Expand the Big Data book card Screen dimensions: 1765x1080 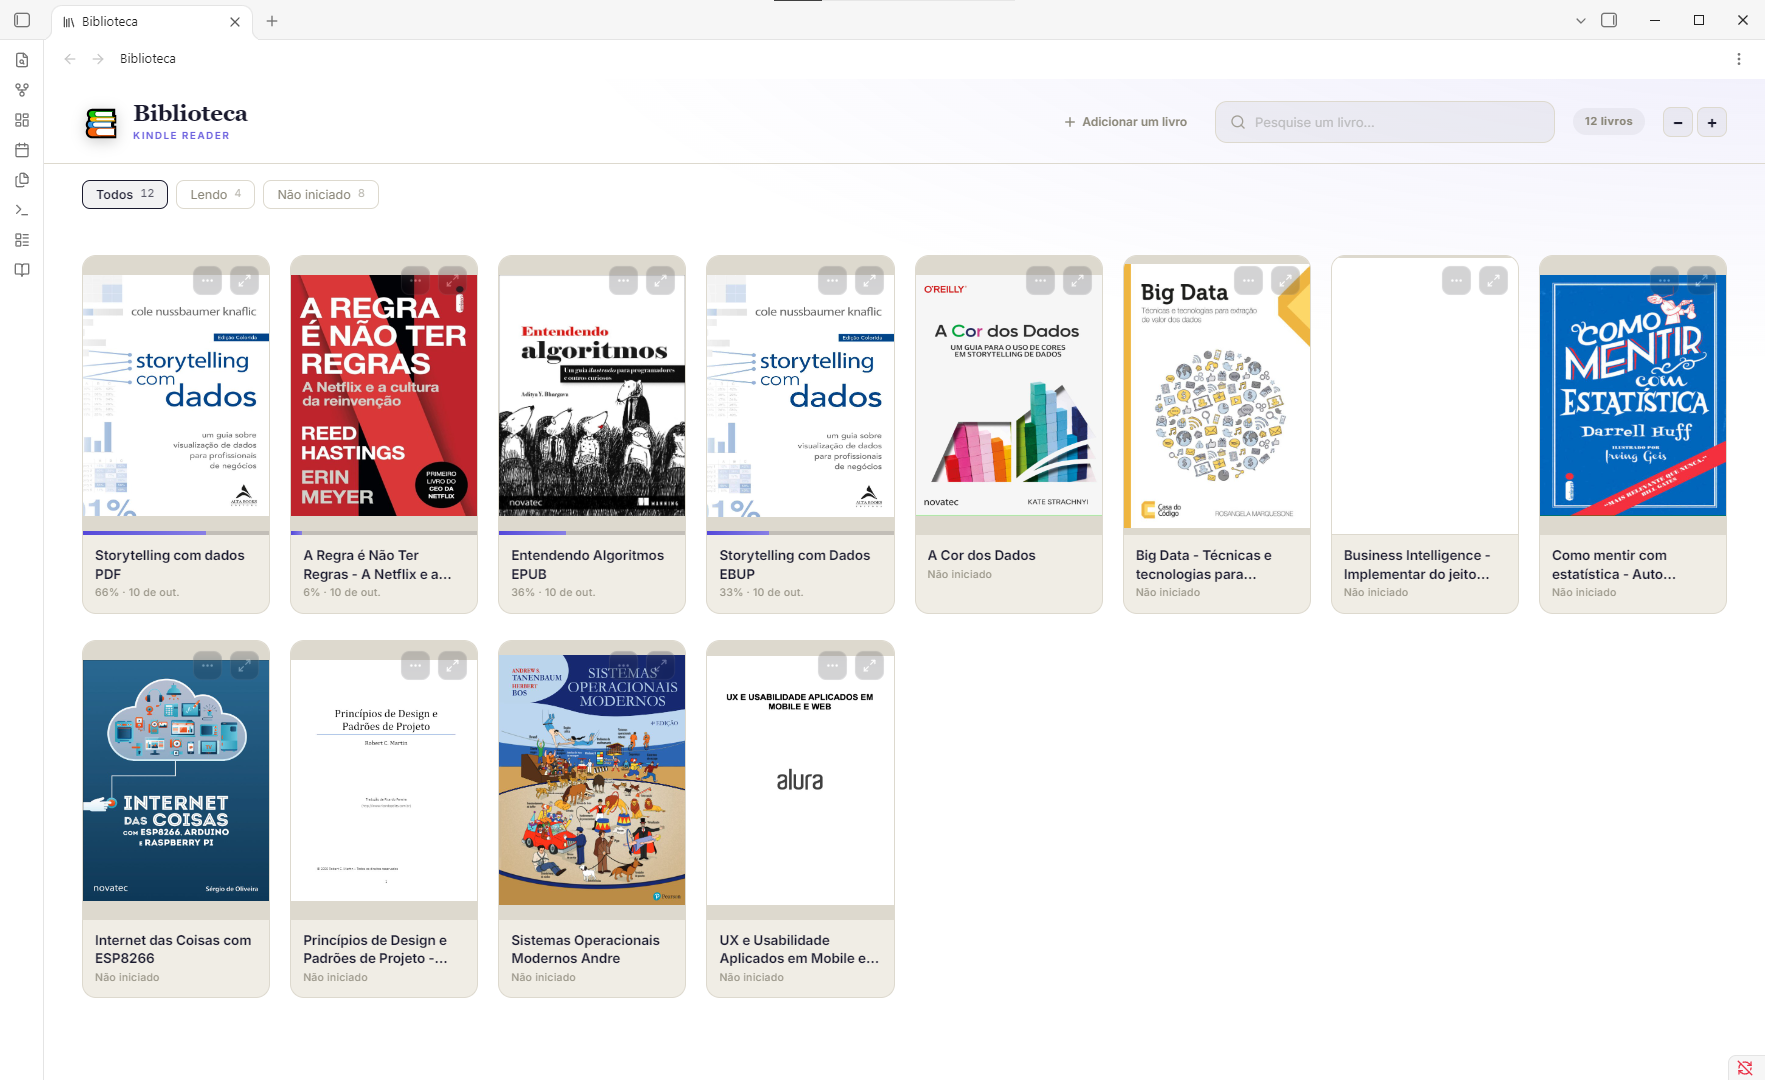coord(1285,281)
